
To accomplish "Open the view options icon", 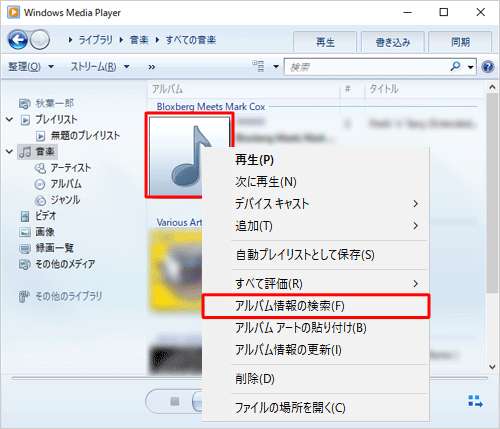I will click(258, 66).
